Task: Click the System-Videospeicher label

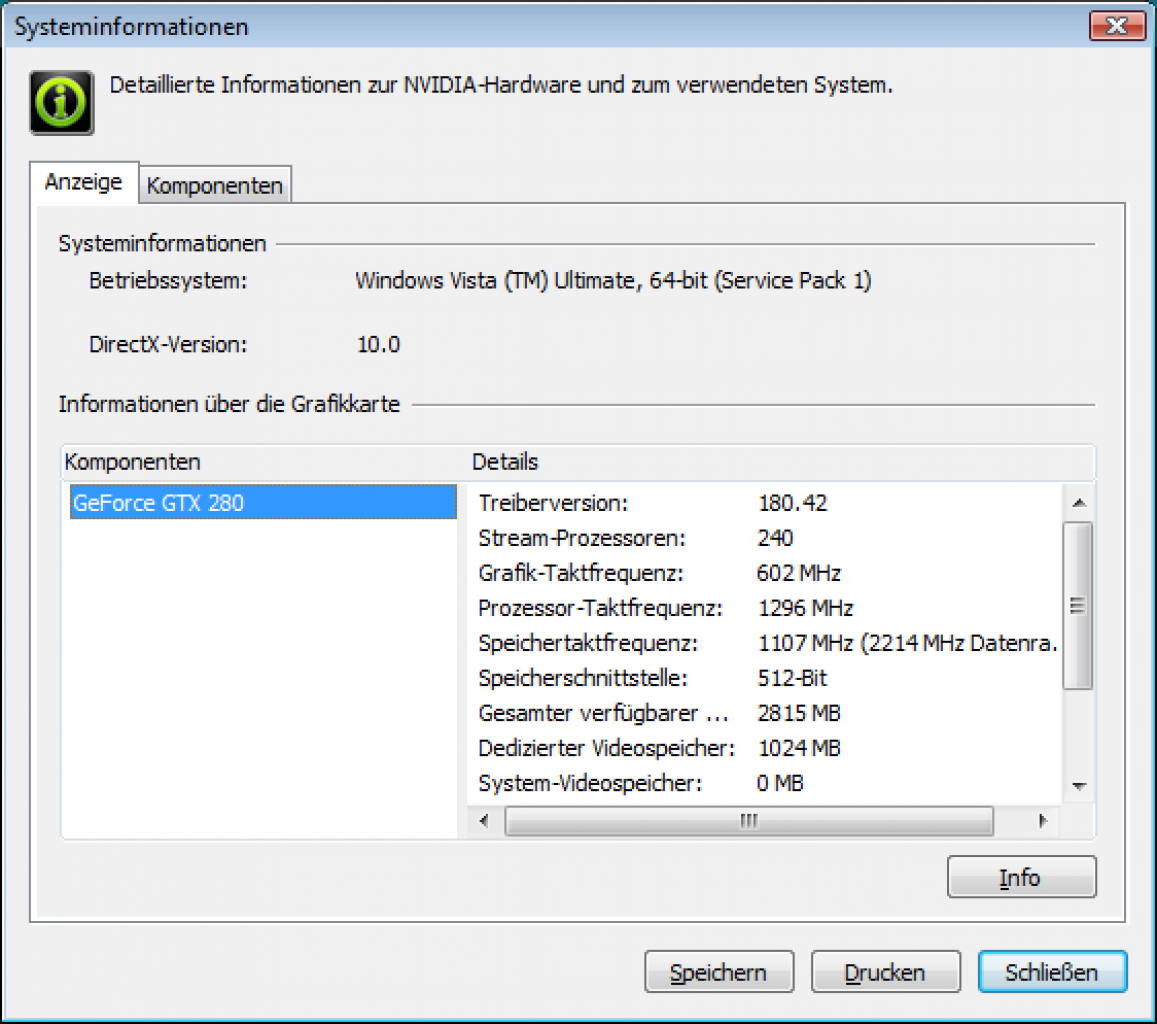Action: [590, 783]
